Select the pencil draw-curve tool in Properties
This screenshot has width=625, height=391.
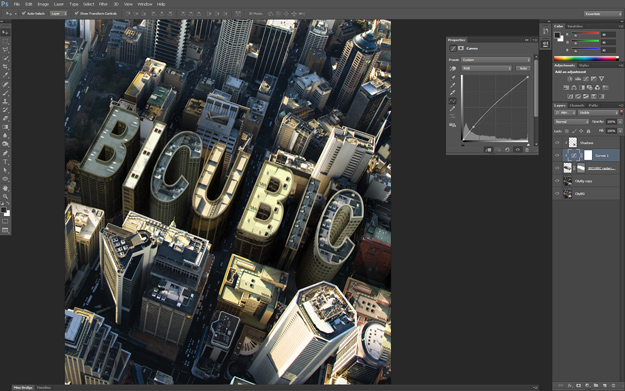pyautogui.click(x=452, y=109)
